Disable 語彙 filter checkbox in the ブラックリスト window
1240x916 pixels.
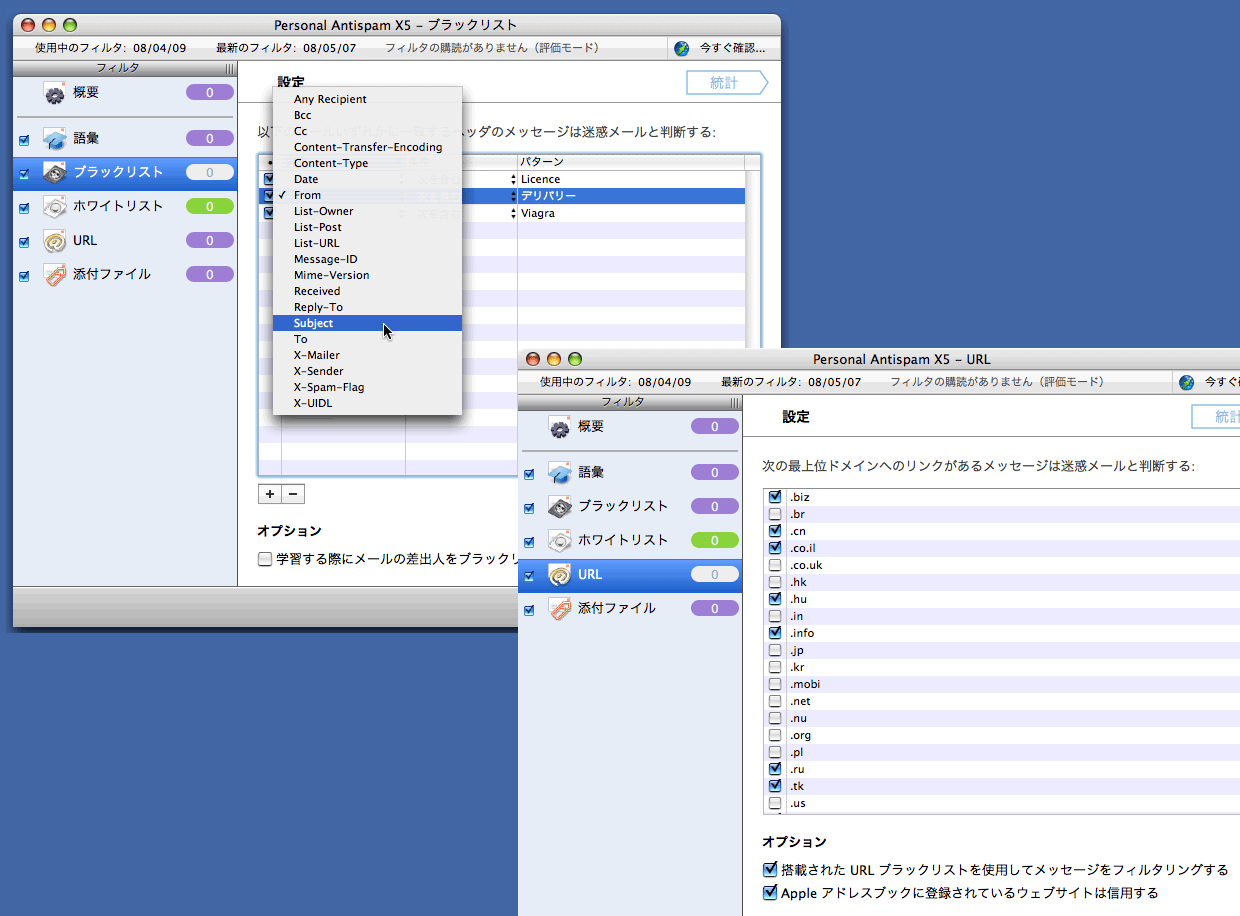(x=24, y=140)
